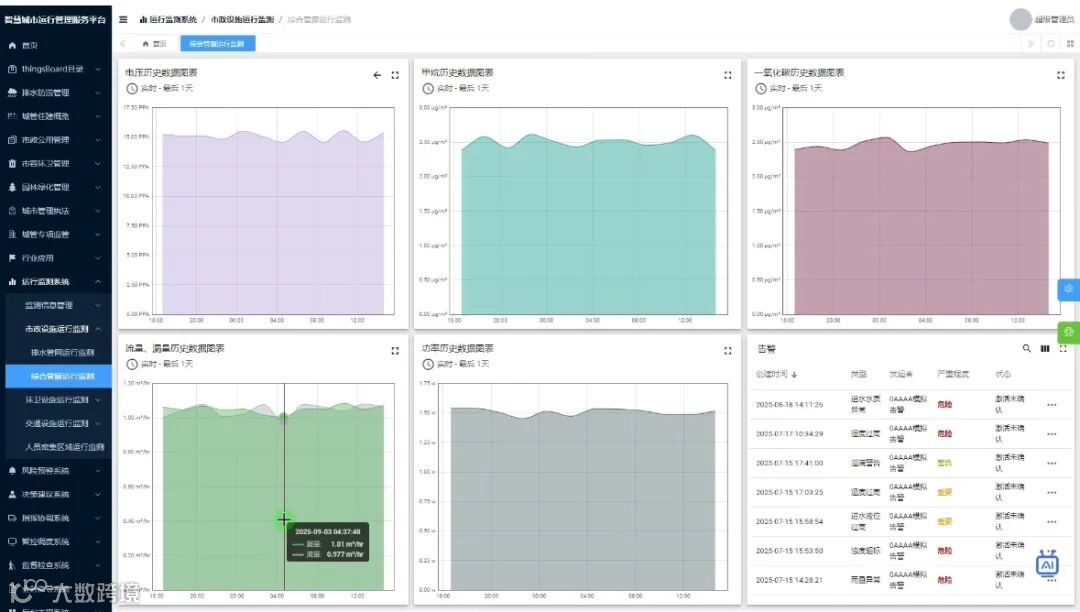The width and height of the screenshot is (1080, 612).
Task: Expand 行业应用 sidebar menu
Action: pos(56,257)
